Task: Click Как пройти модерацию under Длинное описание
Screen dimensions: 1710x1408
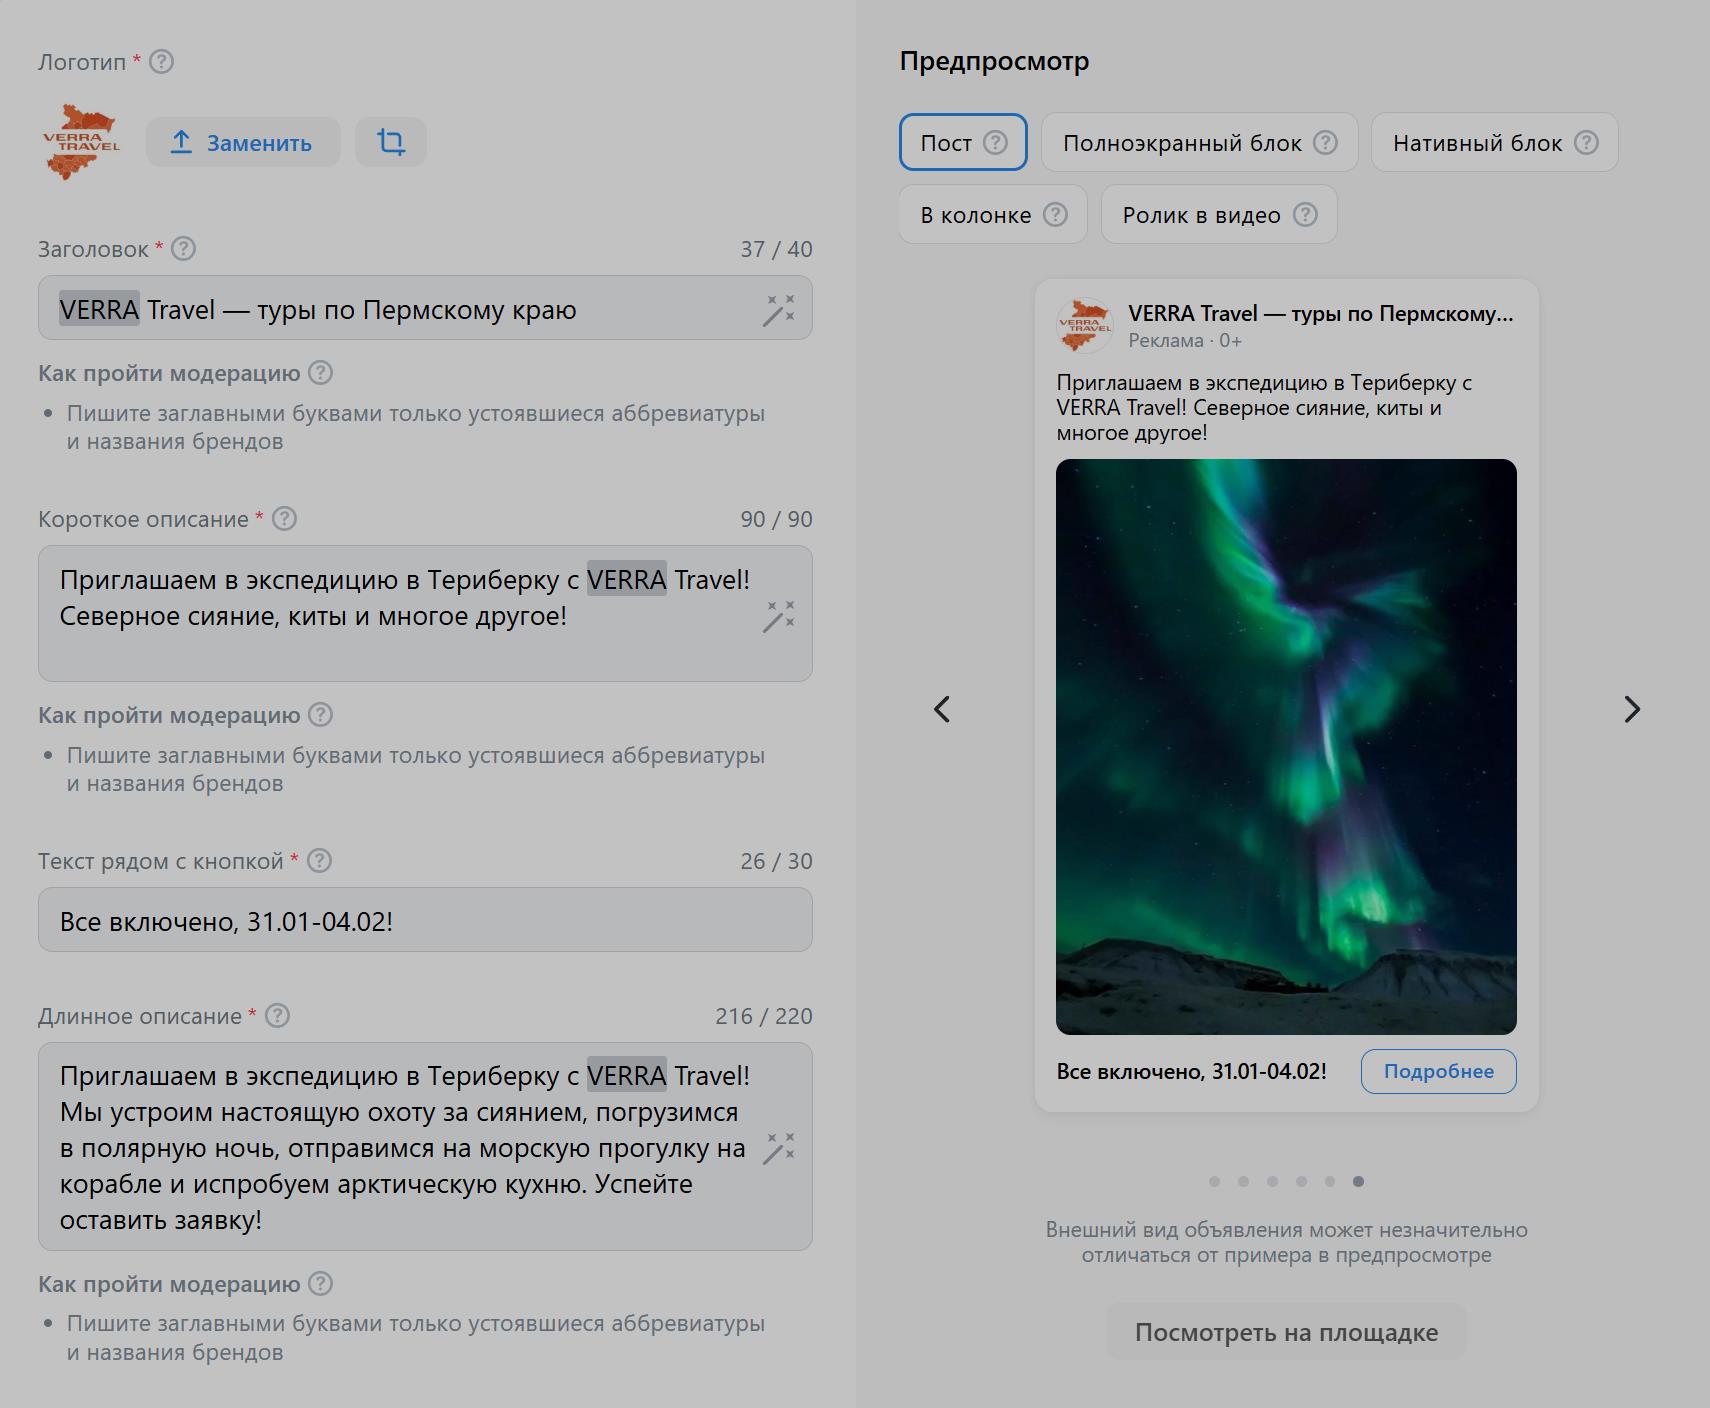Action: (169, 1284)
